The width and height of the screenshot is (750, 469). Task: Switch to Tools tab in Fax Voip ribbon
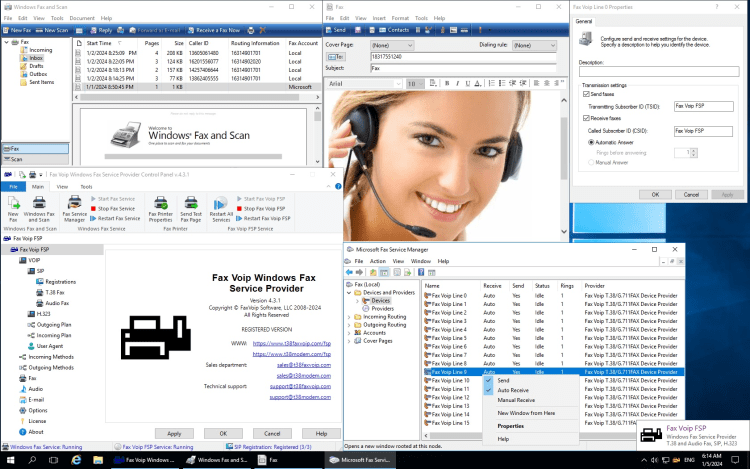tap(86, 187)
